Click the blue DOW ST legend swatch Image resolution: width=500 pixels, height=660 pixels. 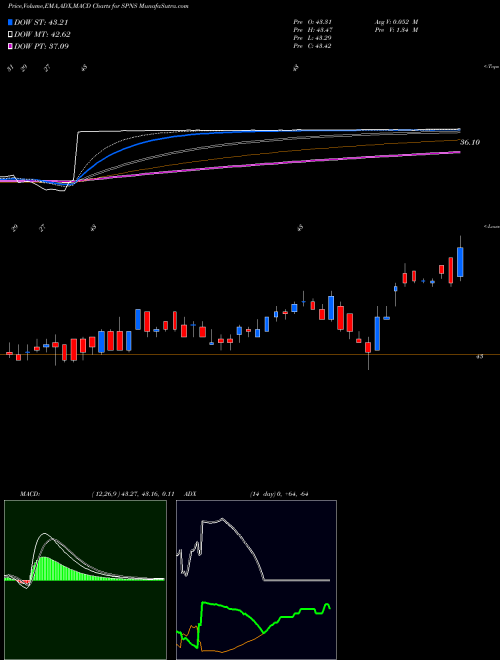[x=11, y=22]
